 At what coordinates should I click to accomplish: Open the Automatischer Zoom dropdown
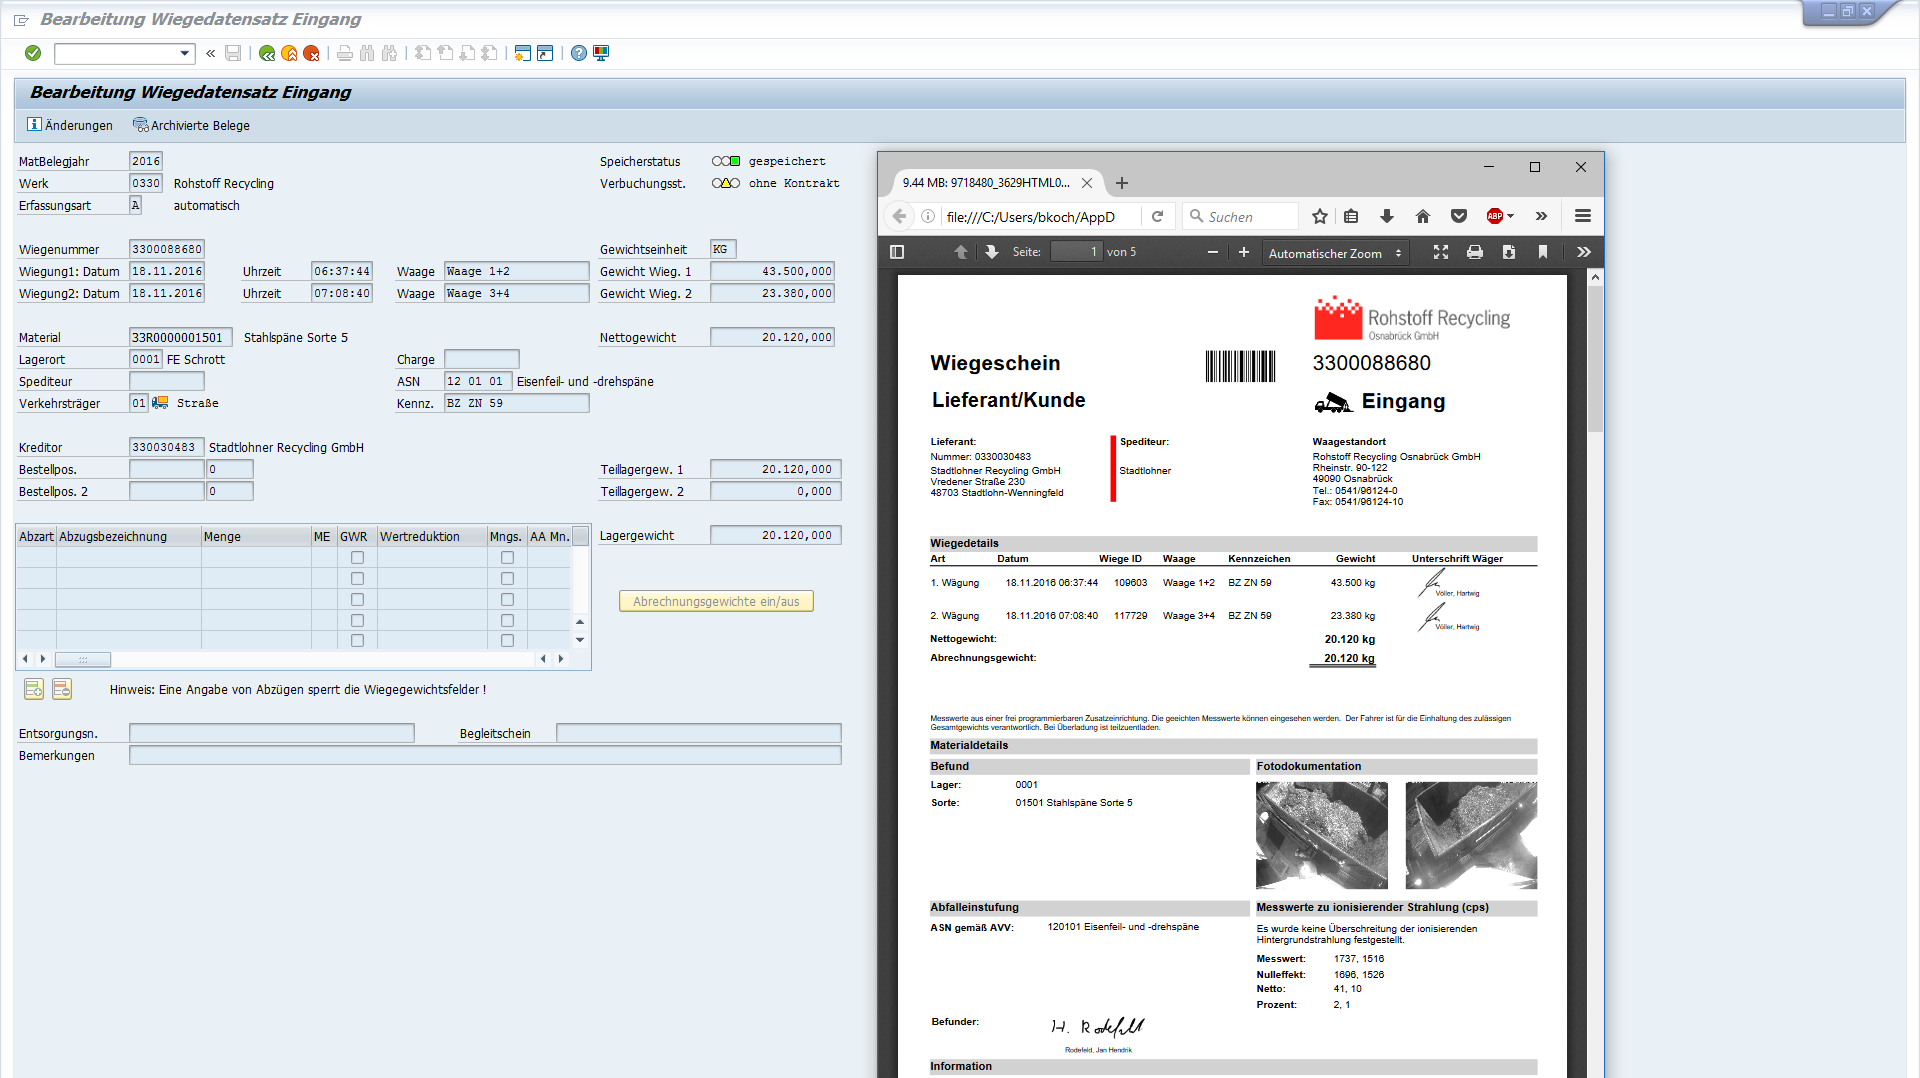(x=1335, y=253)
